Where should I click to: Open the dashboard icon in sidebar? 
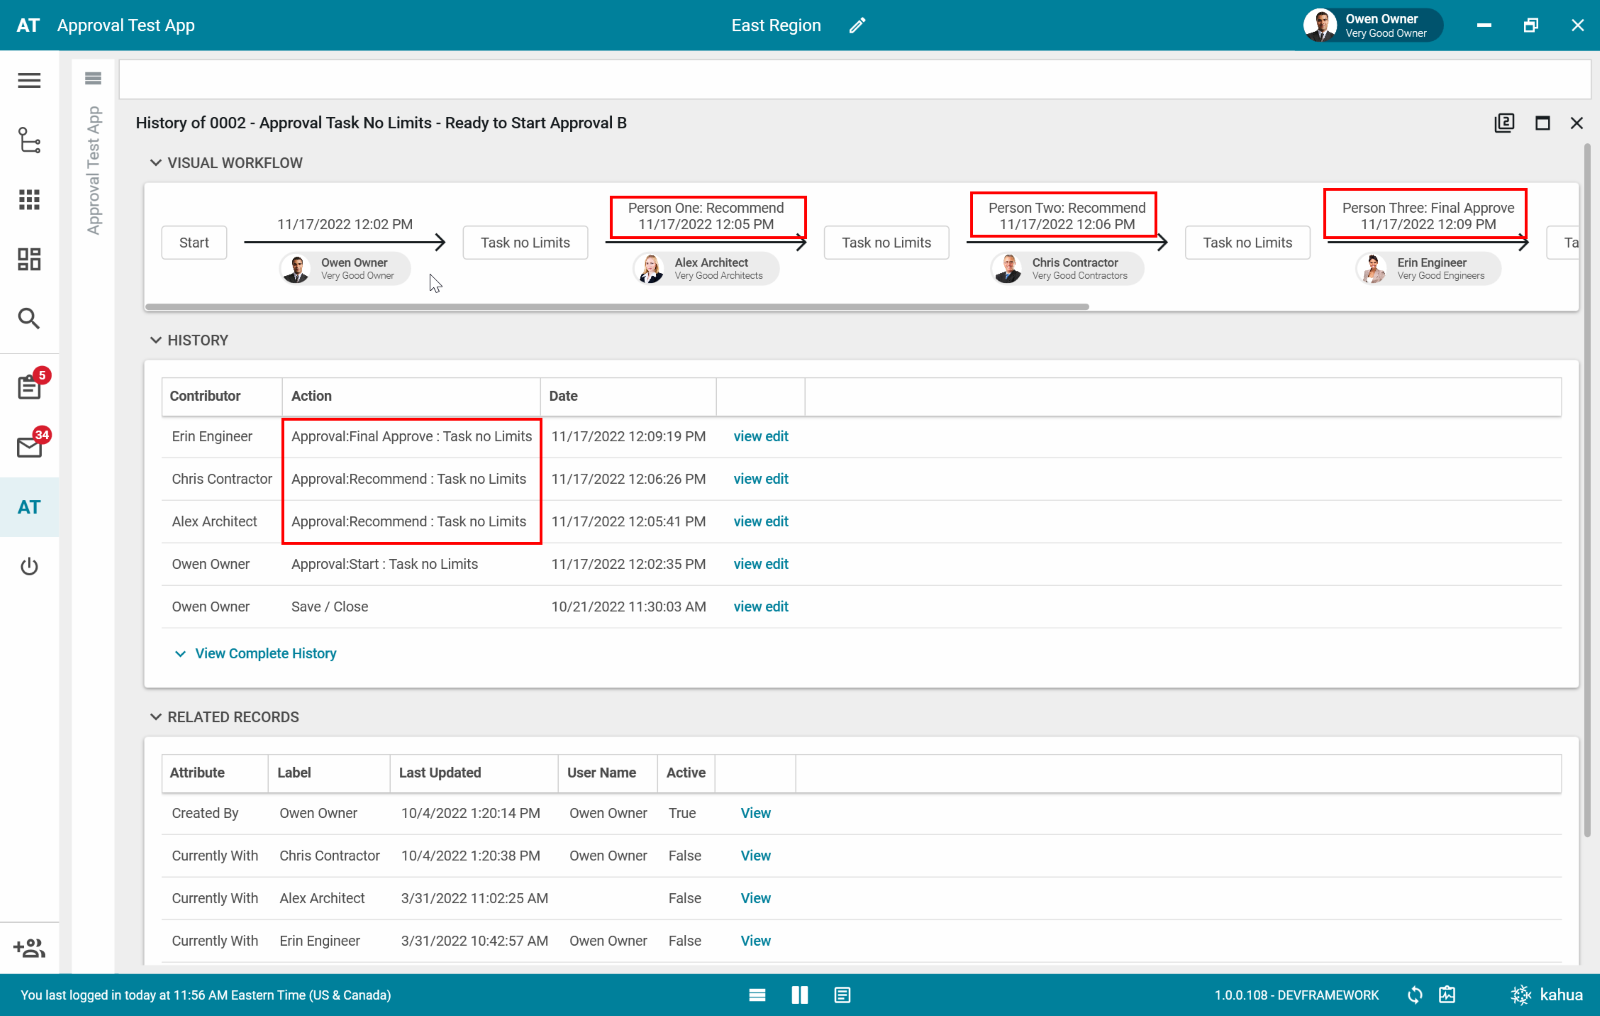29,259
